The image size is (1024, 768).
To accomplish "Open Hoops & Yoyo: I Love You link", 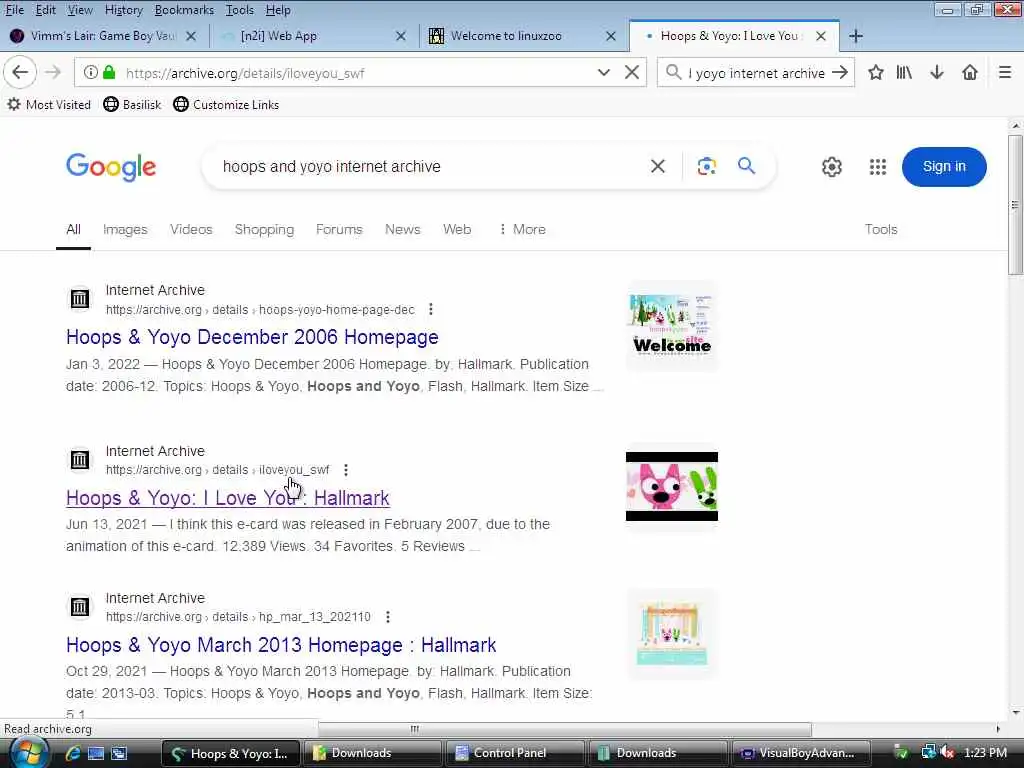I will 227,498.
